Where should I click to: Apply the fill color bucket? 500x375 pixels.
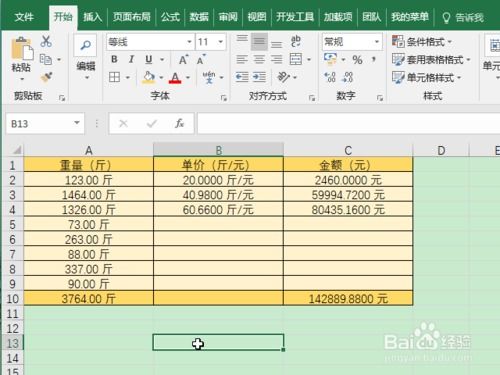click(149, 77)
